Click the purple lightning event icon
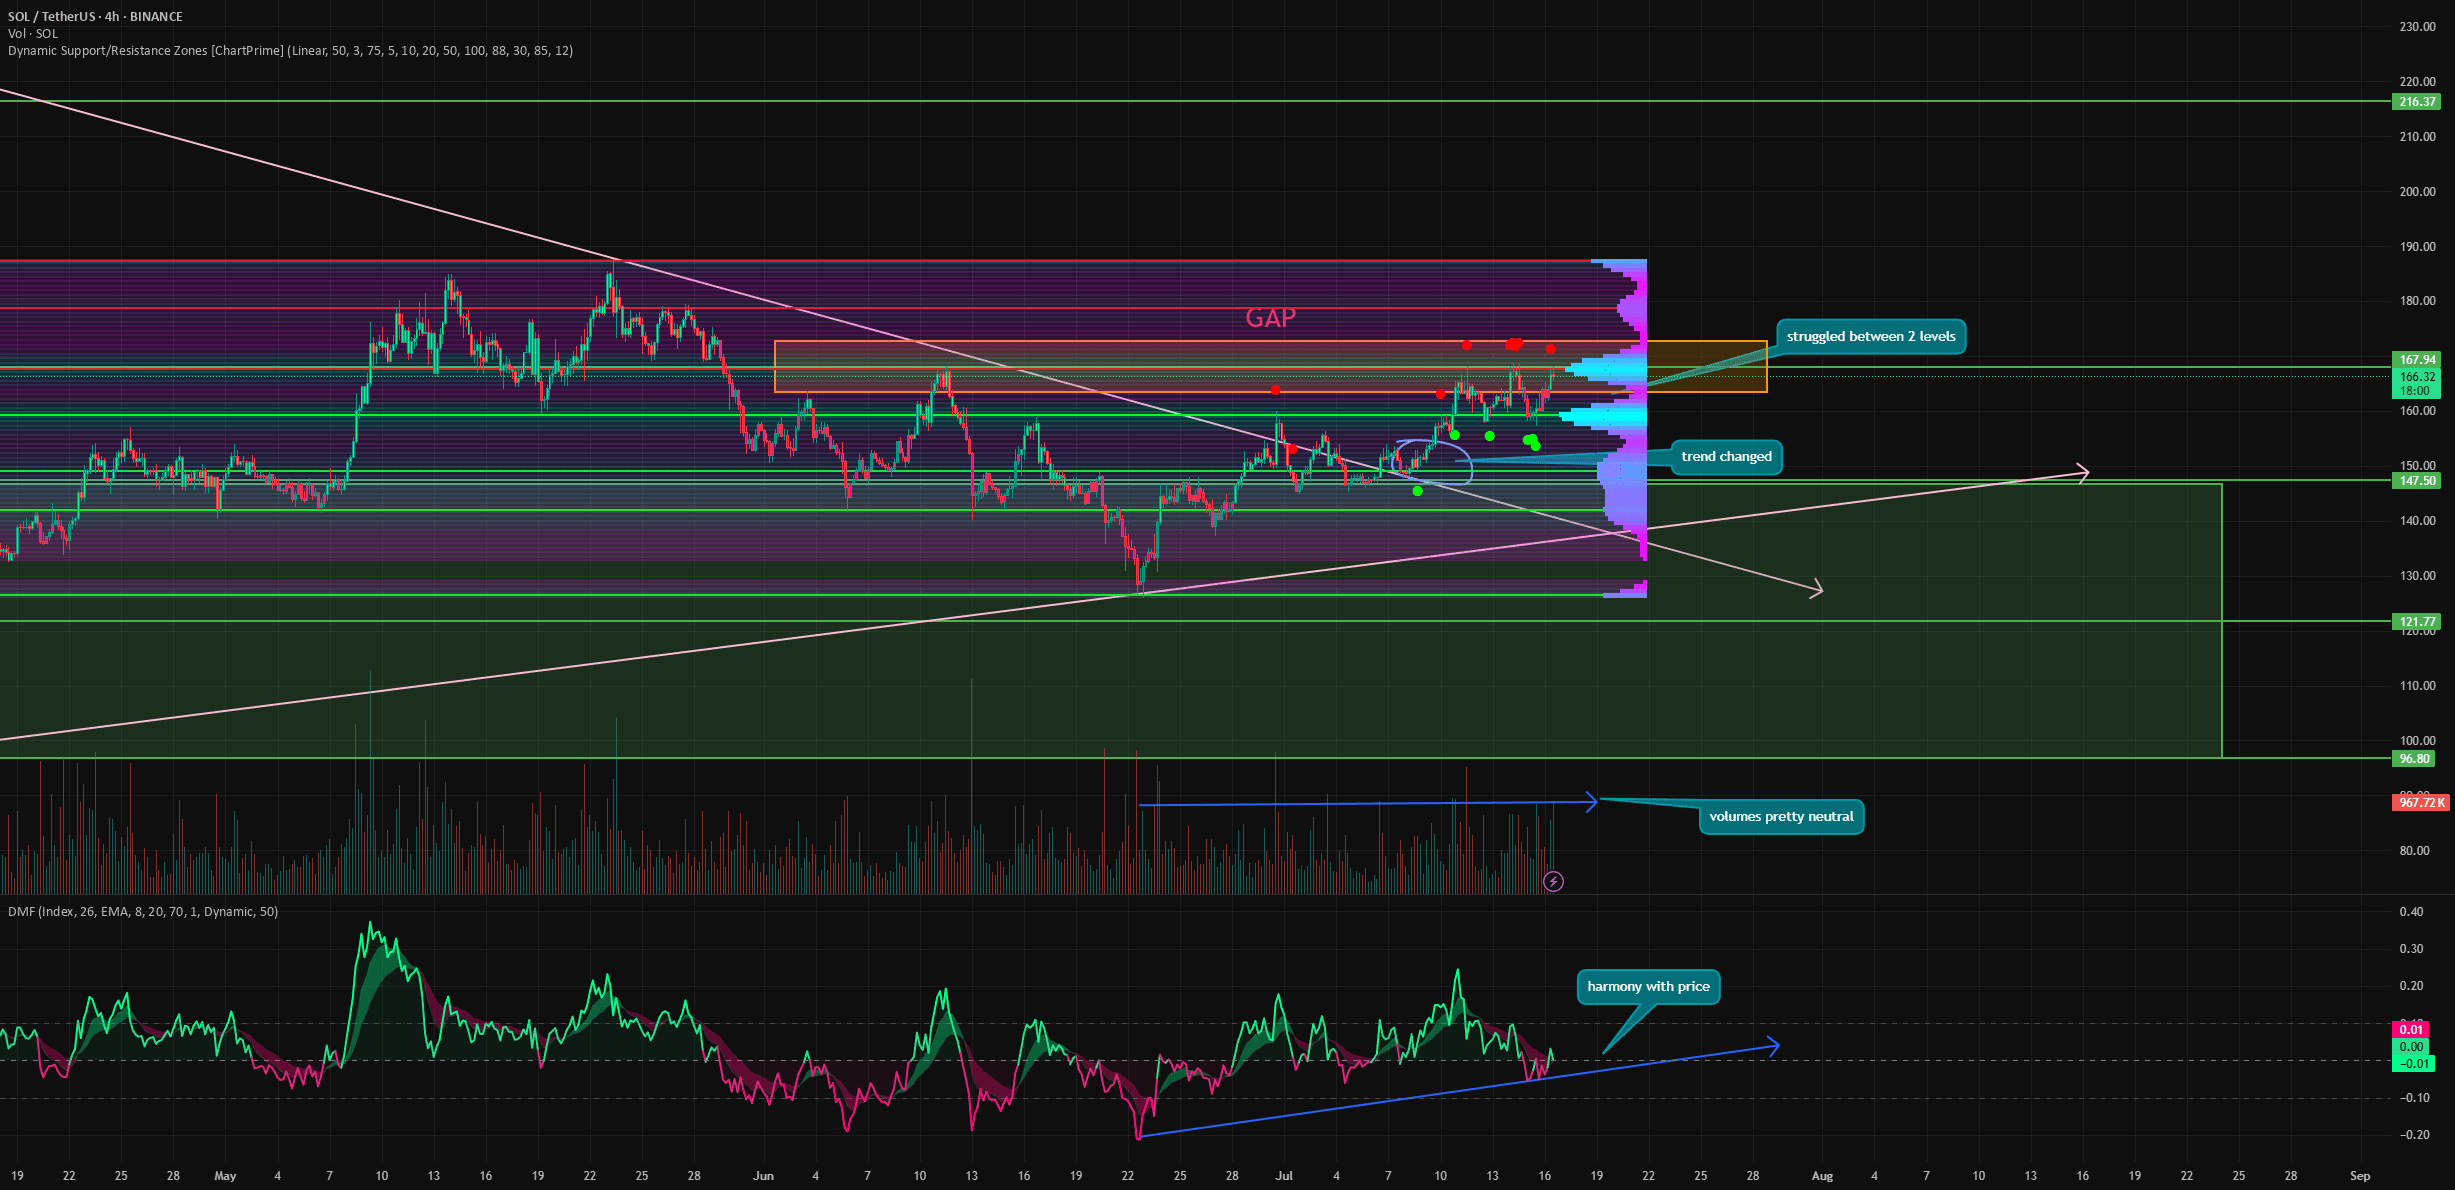This screenshot has width=2455, height=1190. (x=1553, y=881)
